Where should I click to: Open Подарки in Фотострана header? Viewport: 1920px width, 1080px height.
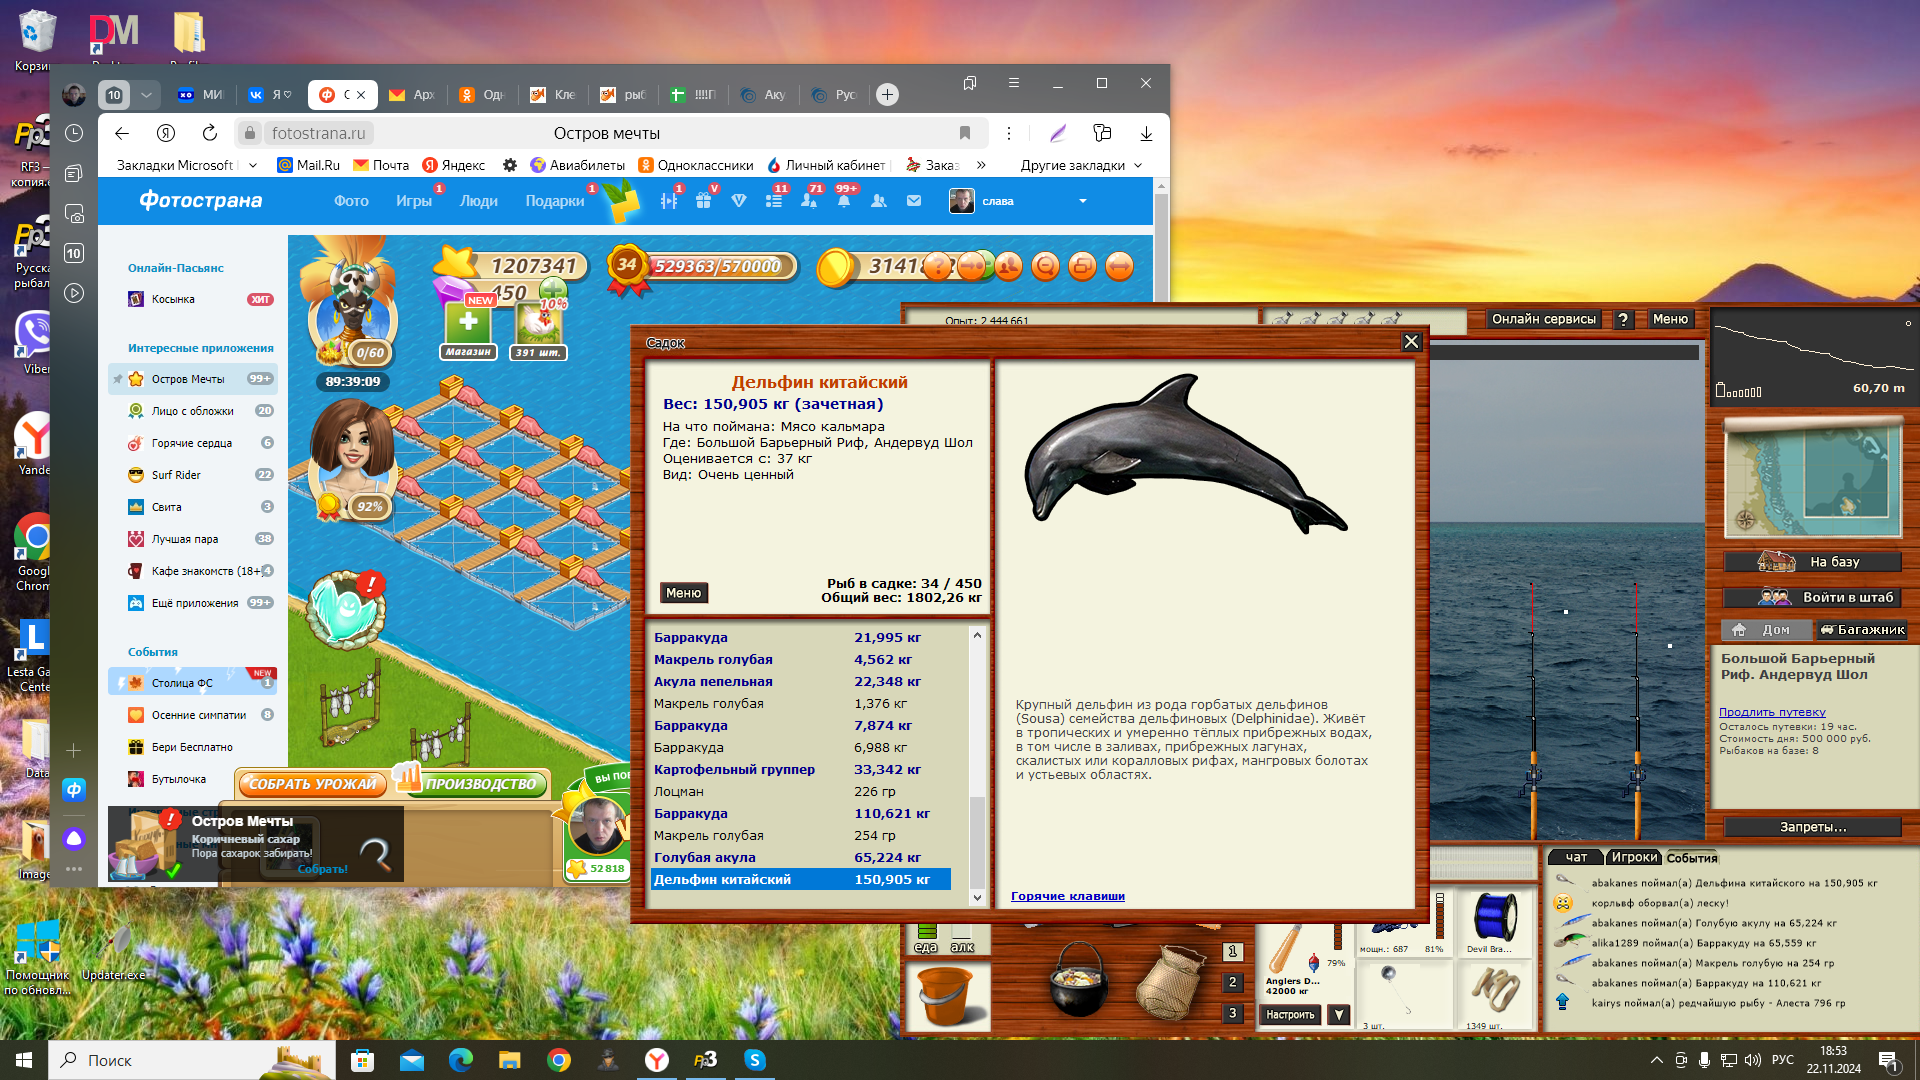coord(555,201)
